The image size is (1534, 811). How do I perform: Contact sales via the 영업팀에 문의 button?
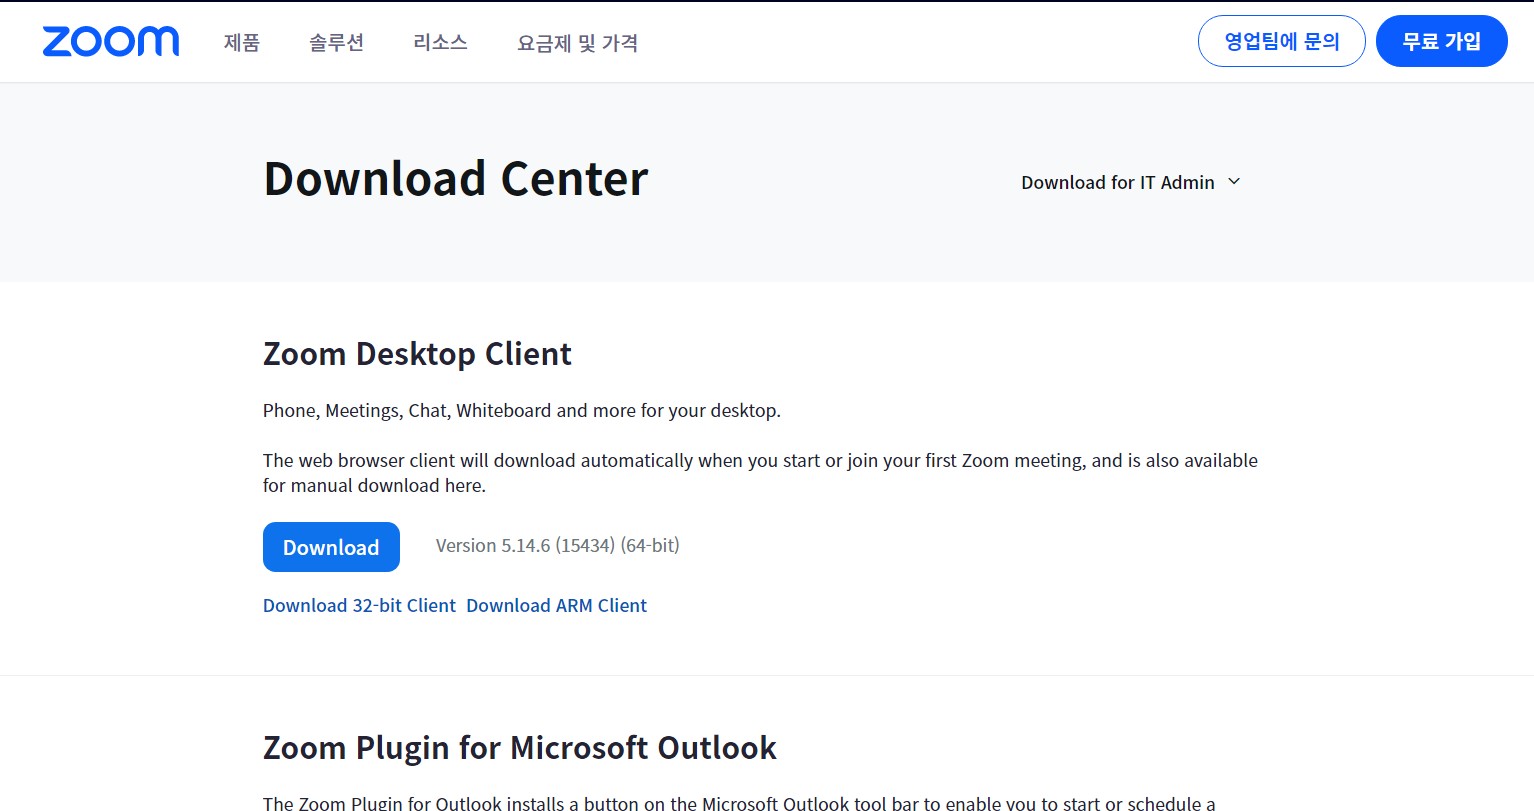[x=1281, y=41]
